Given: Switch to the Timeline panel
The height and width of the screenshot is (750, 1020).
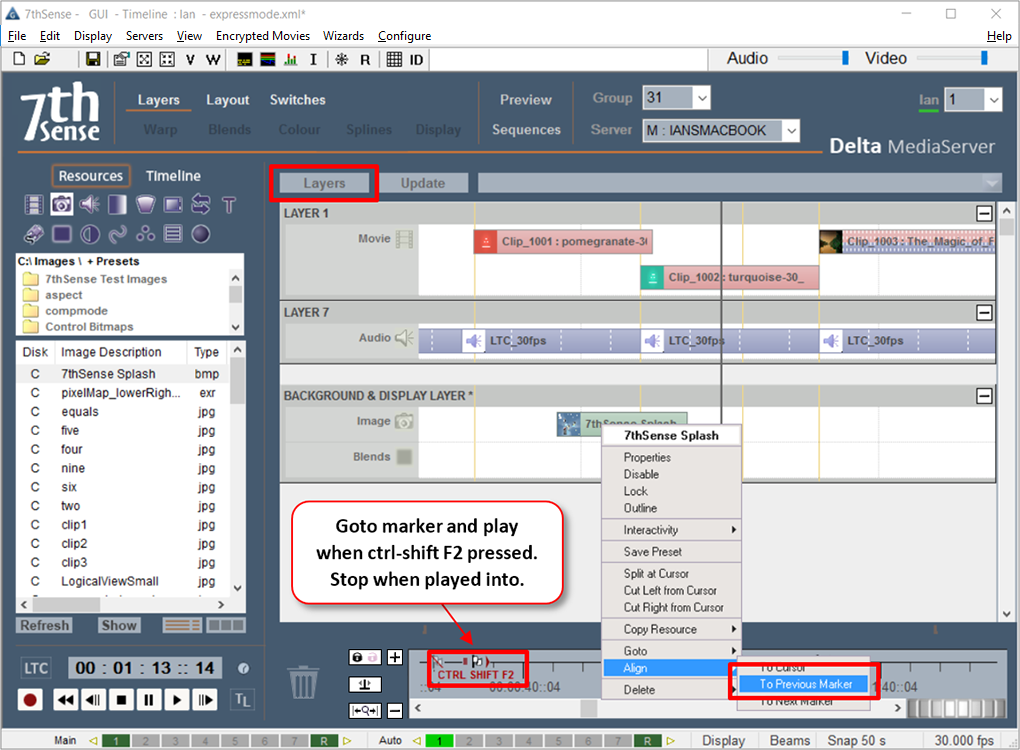Looking at the screenshot, I should pos(173,176).
